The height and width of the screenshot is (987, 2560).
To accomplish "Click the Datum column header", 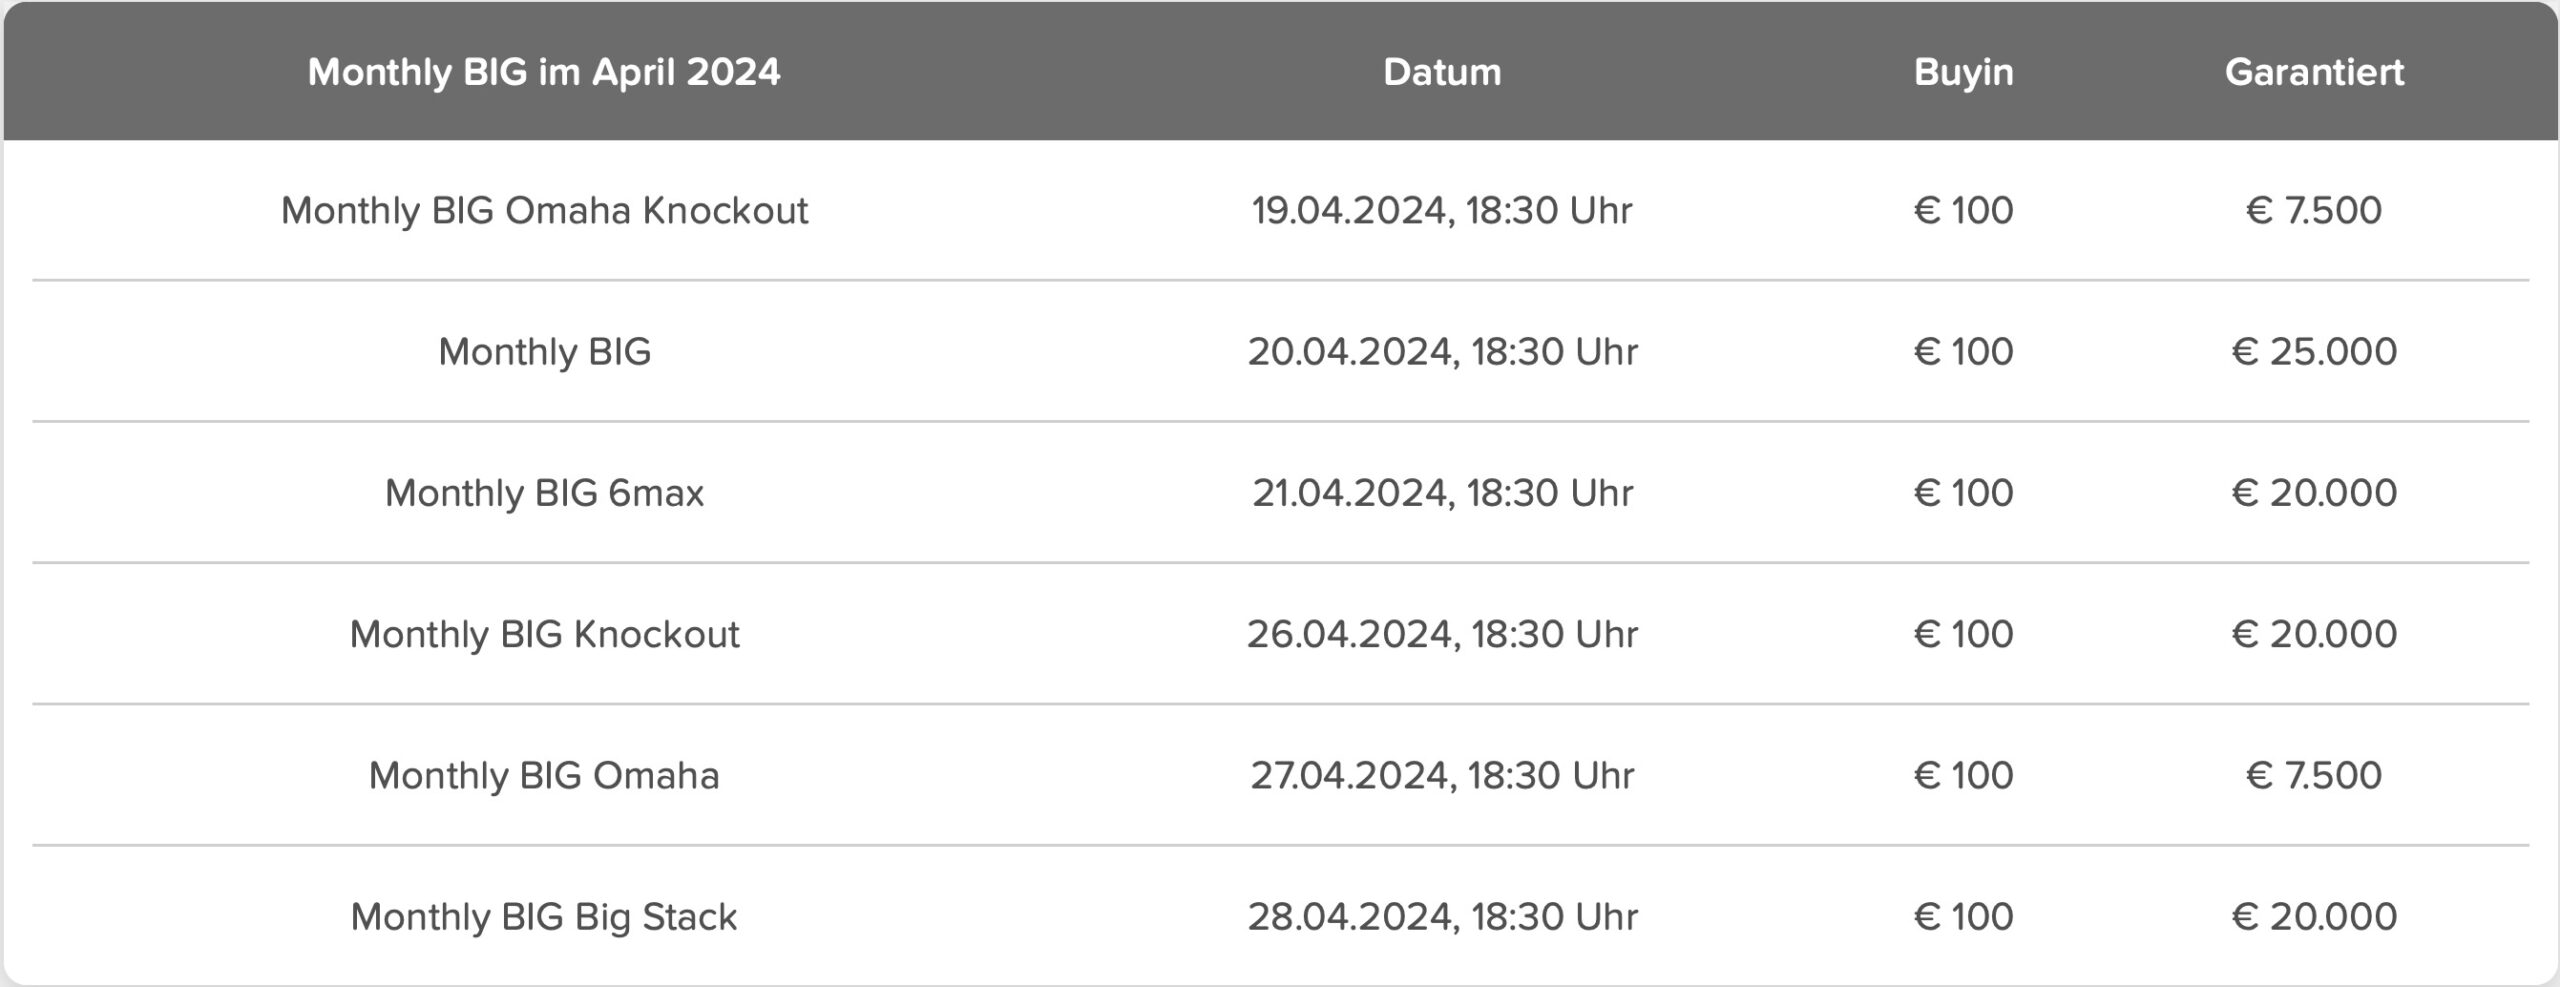I will [1442, 72].
